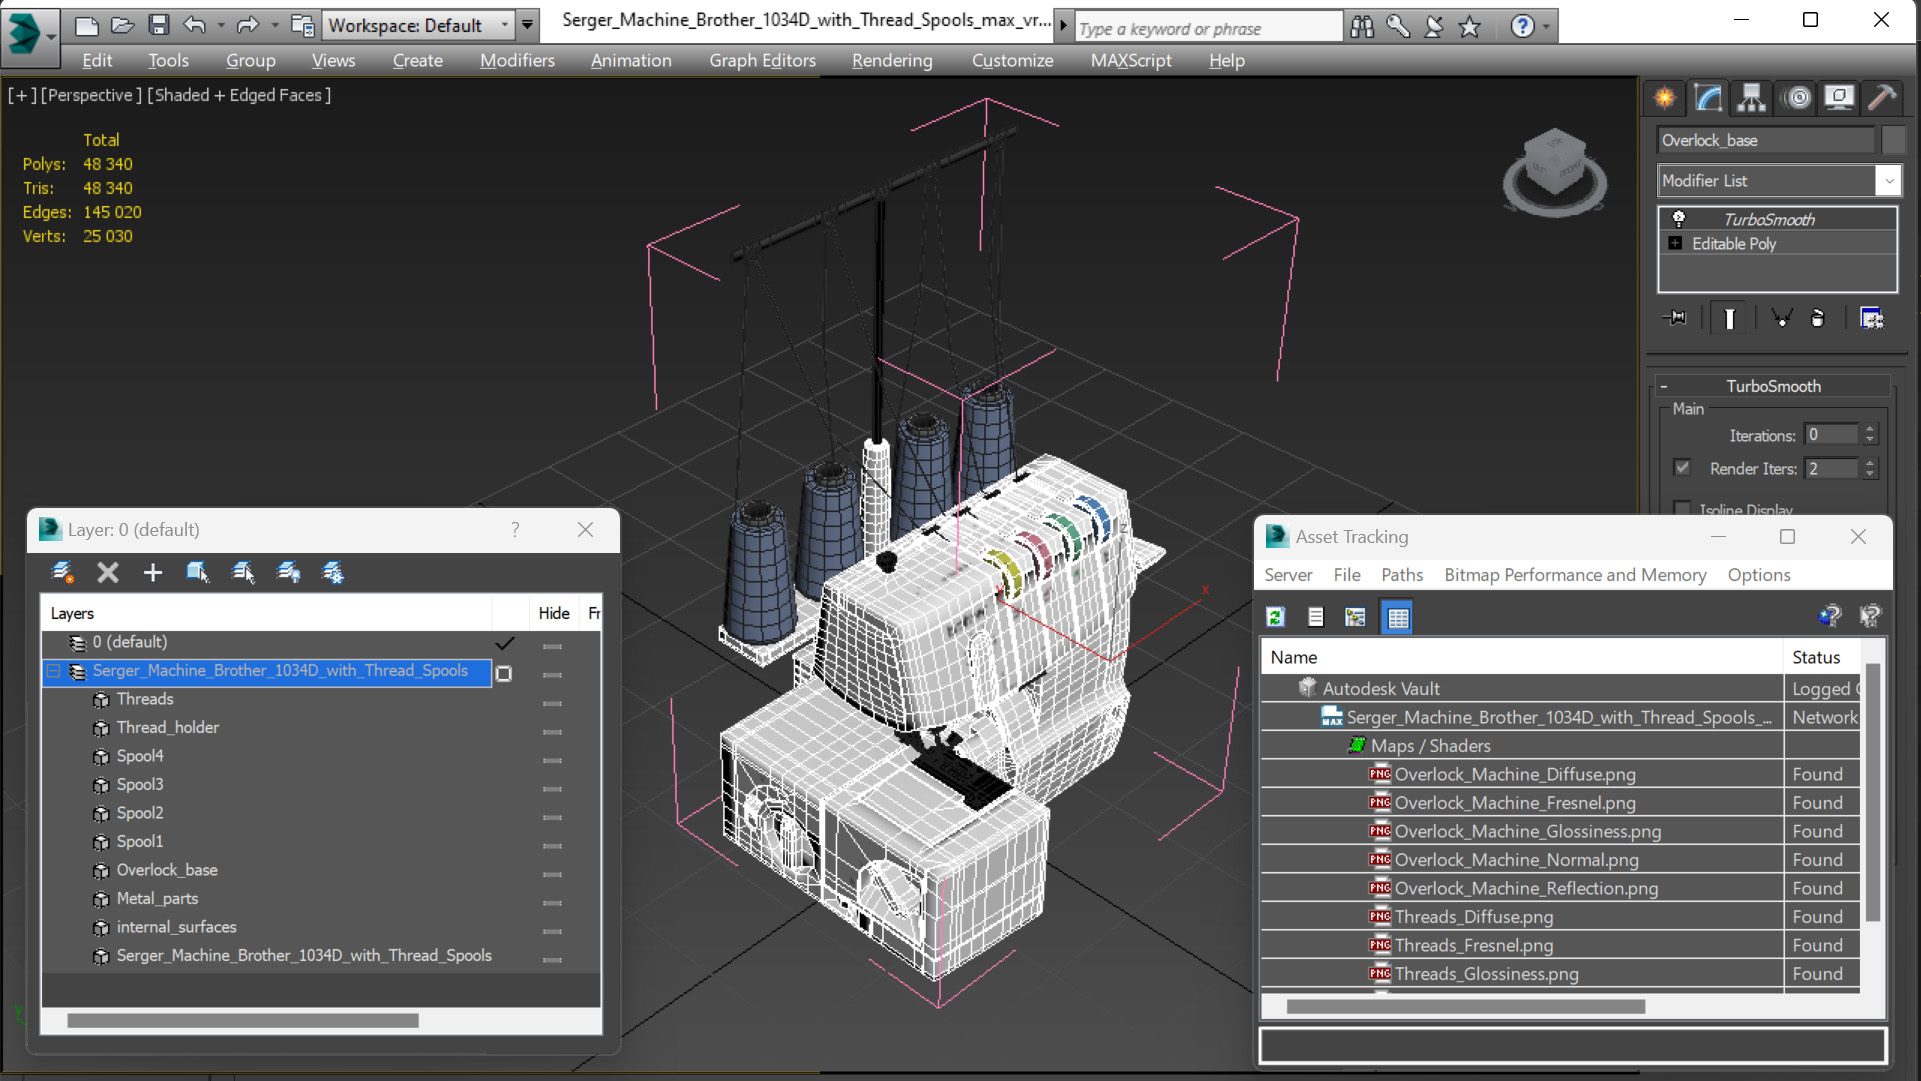Open the Modifiers menu
1921x1081 pixels.
pyautogui.click(x=517, y=60)
